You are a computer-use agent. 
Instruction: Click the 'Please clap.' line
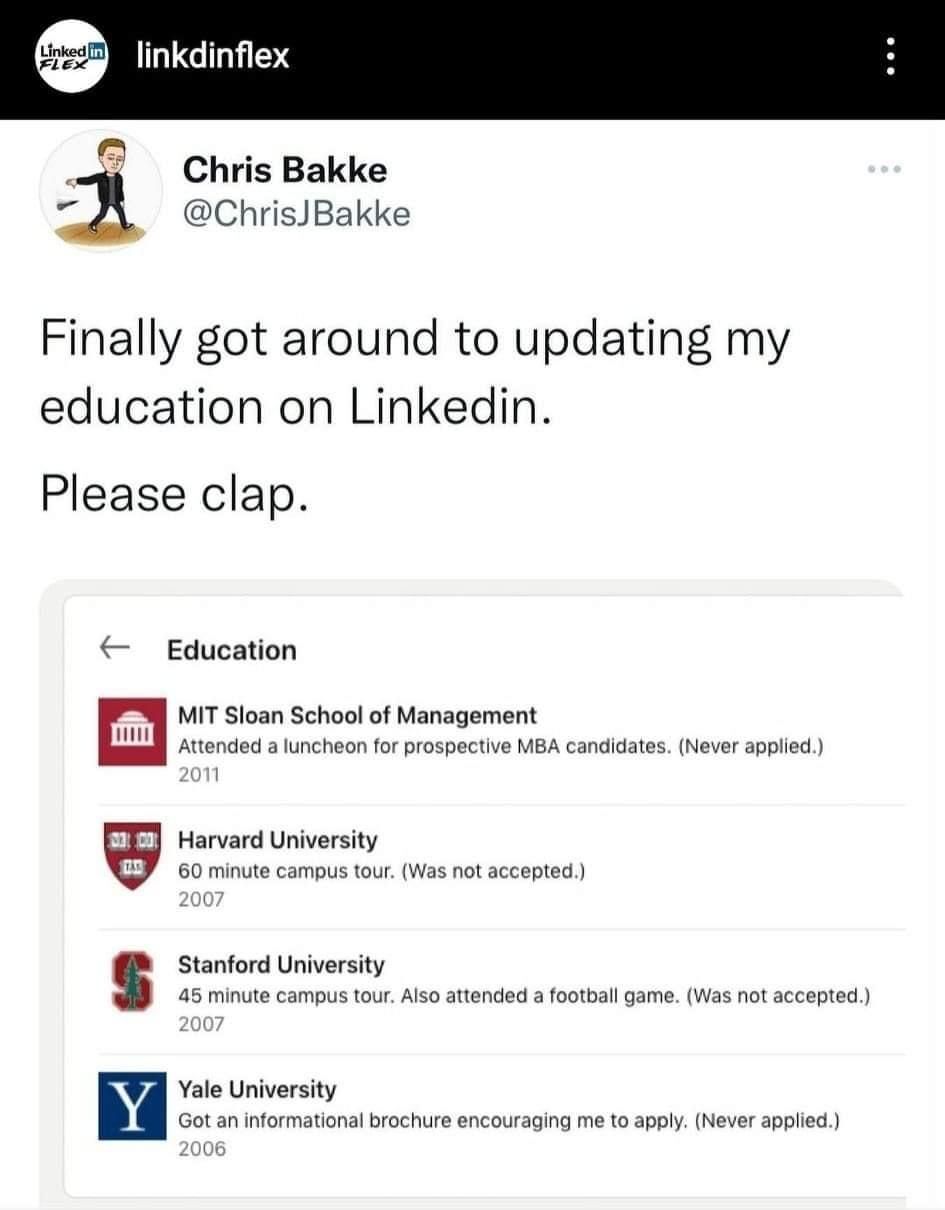pos(171,493)
